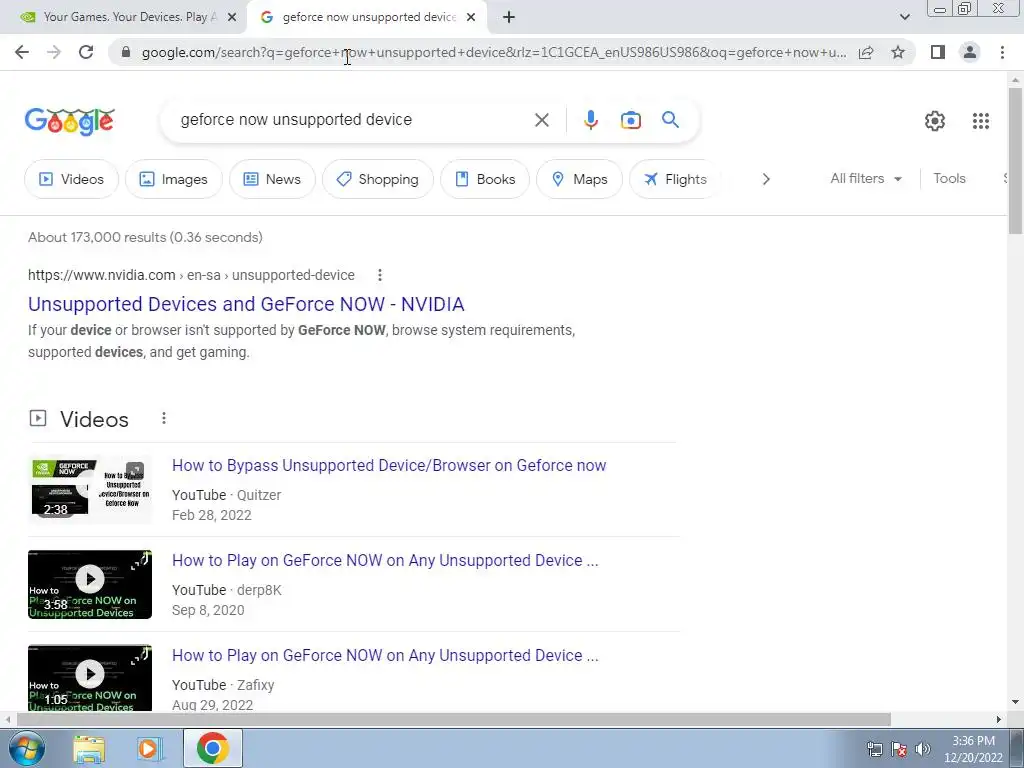The width and height of the screenshot is (1024, 768).
Task: Open the Chrome side panel
Action: click(x=938, y=52)
